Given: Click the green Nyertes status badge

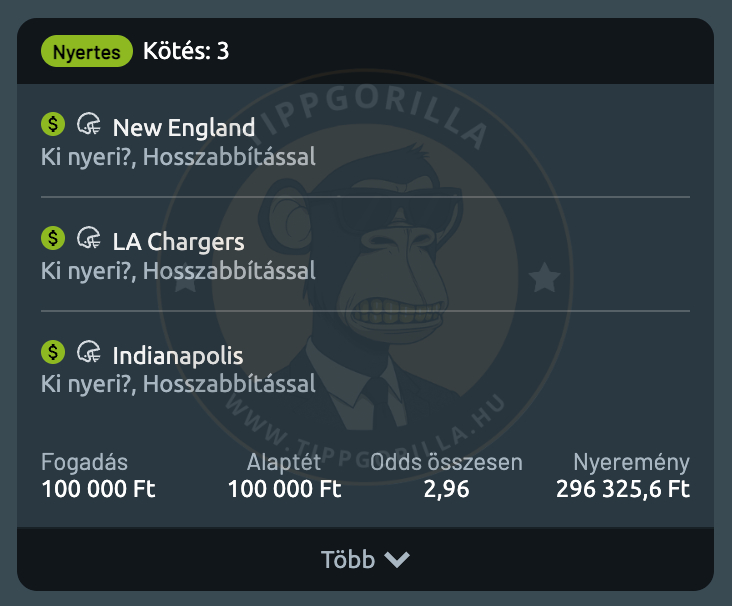Looking at the screenshot, I should click(87, 50).
